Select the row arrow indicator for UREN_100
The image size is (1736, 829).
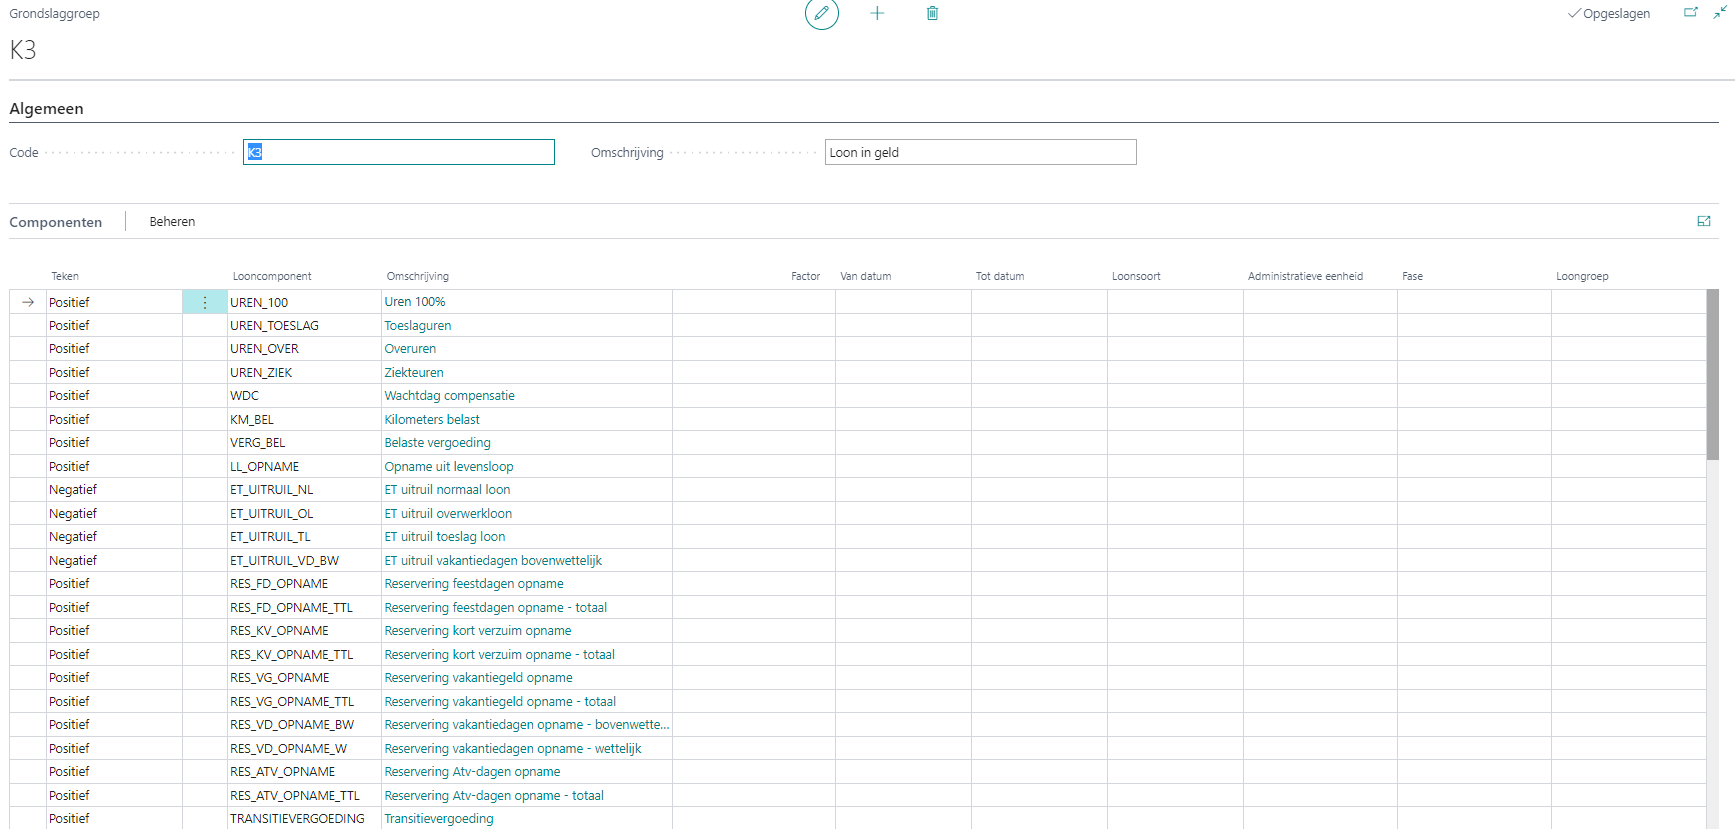click(x=28, y=302)
